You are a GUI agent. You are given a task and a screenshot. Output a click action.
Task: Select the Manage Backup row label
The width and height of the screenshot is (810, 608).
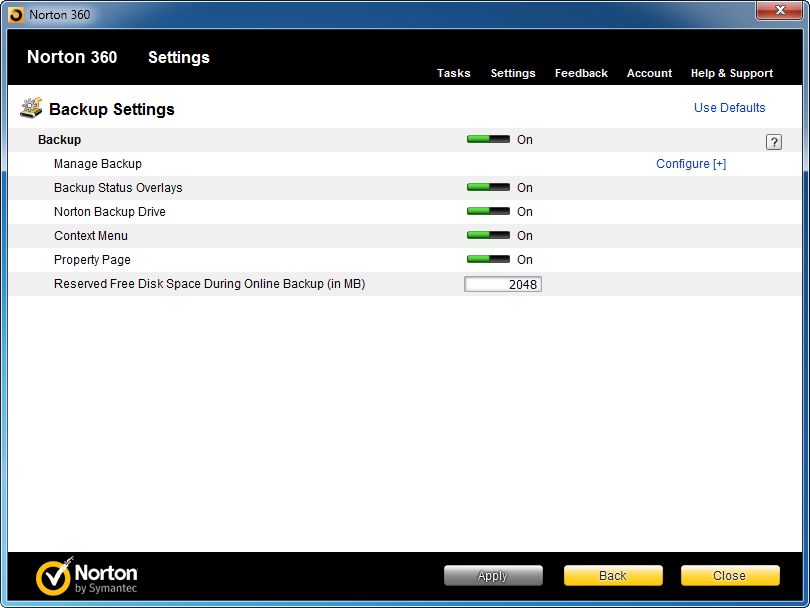[x=98, y=164]
